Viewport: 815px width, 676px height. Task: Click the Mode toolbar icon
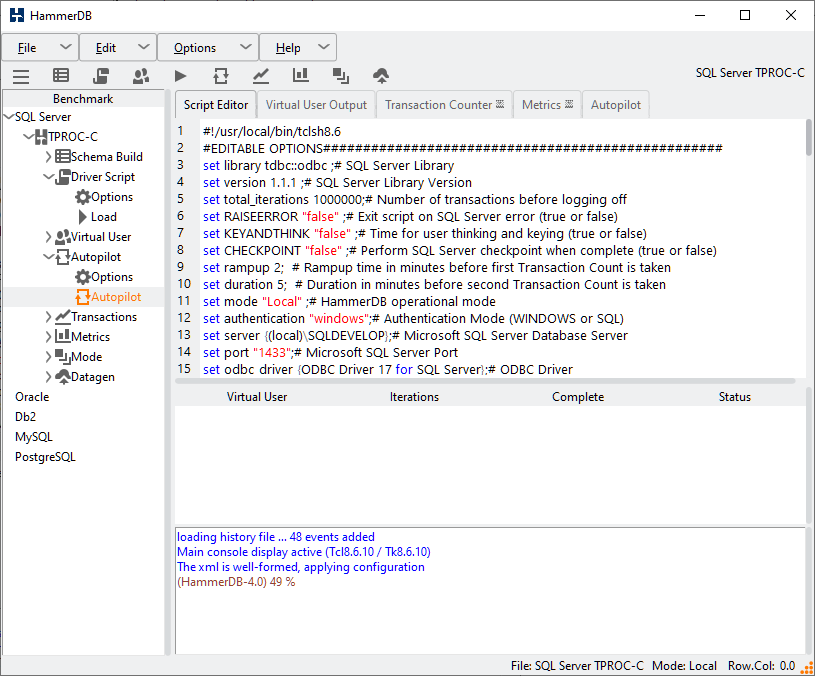(341, 75)
